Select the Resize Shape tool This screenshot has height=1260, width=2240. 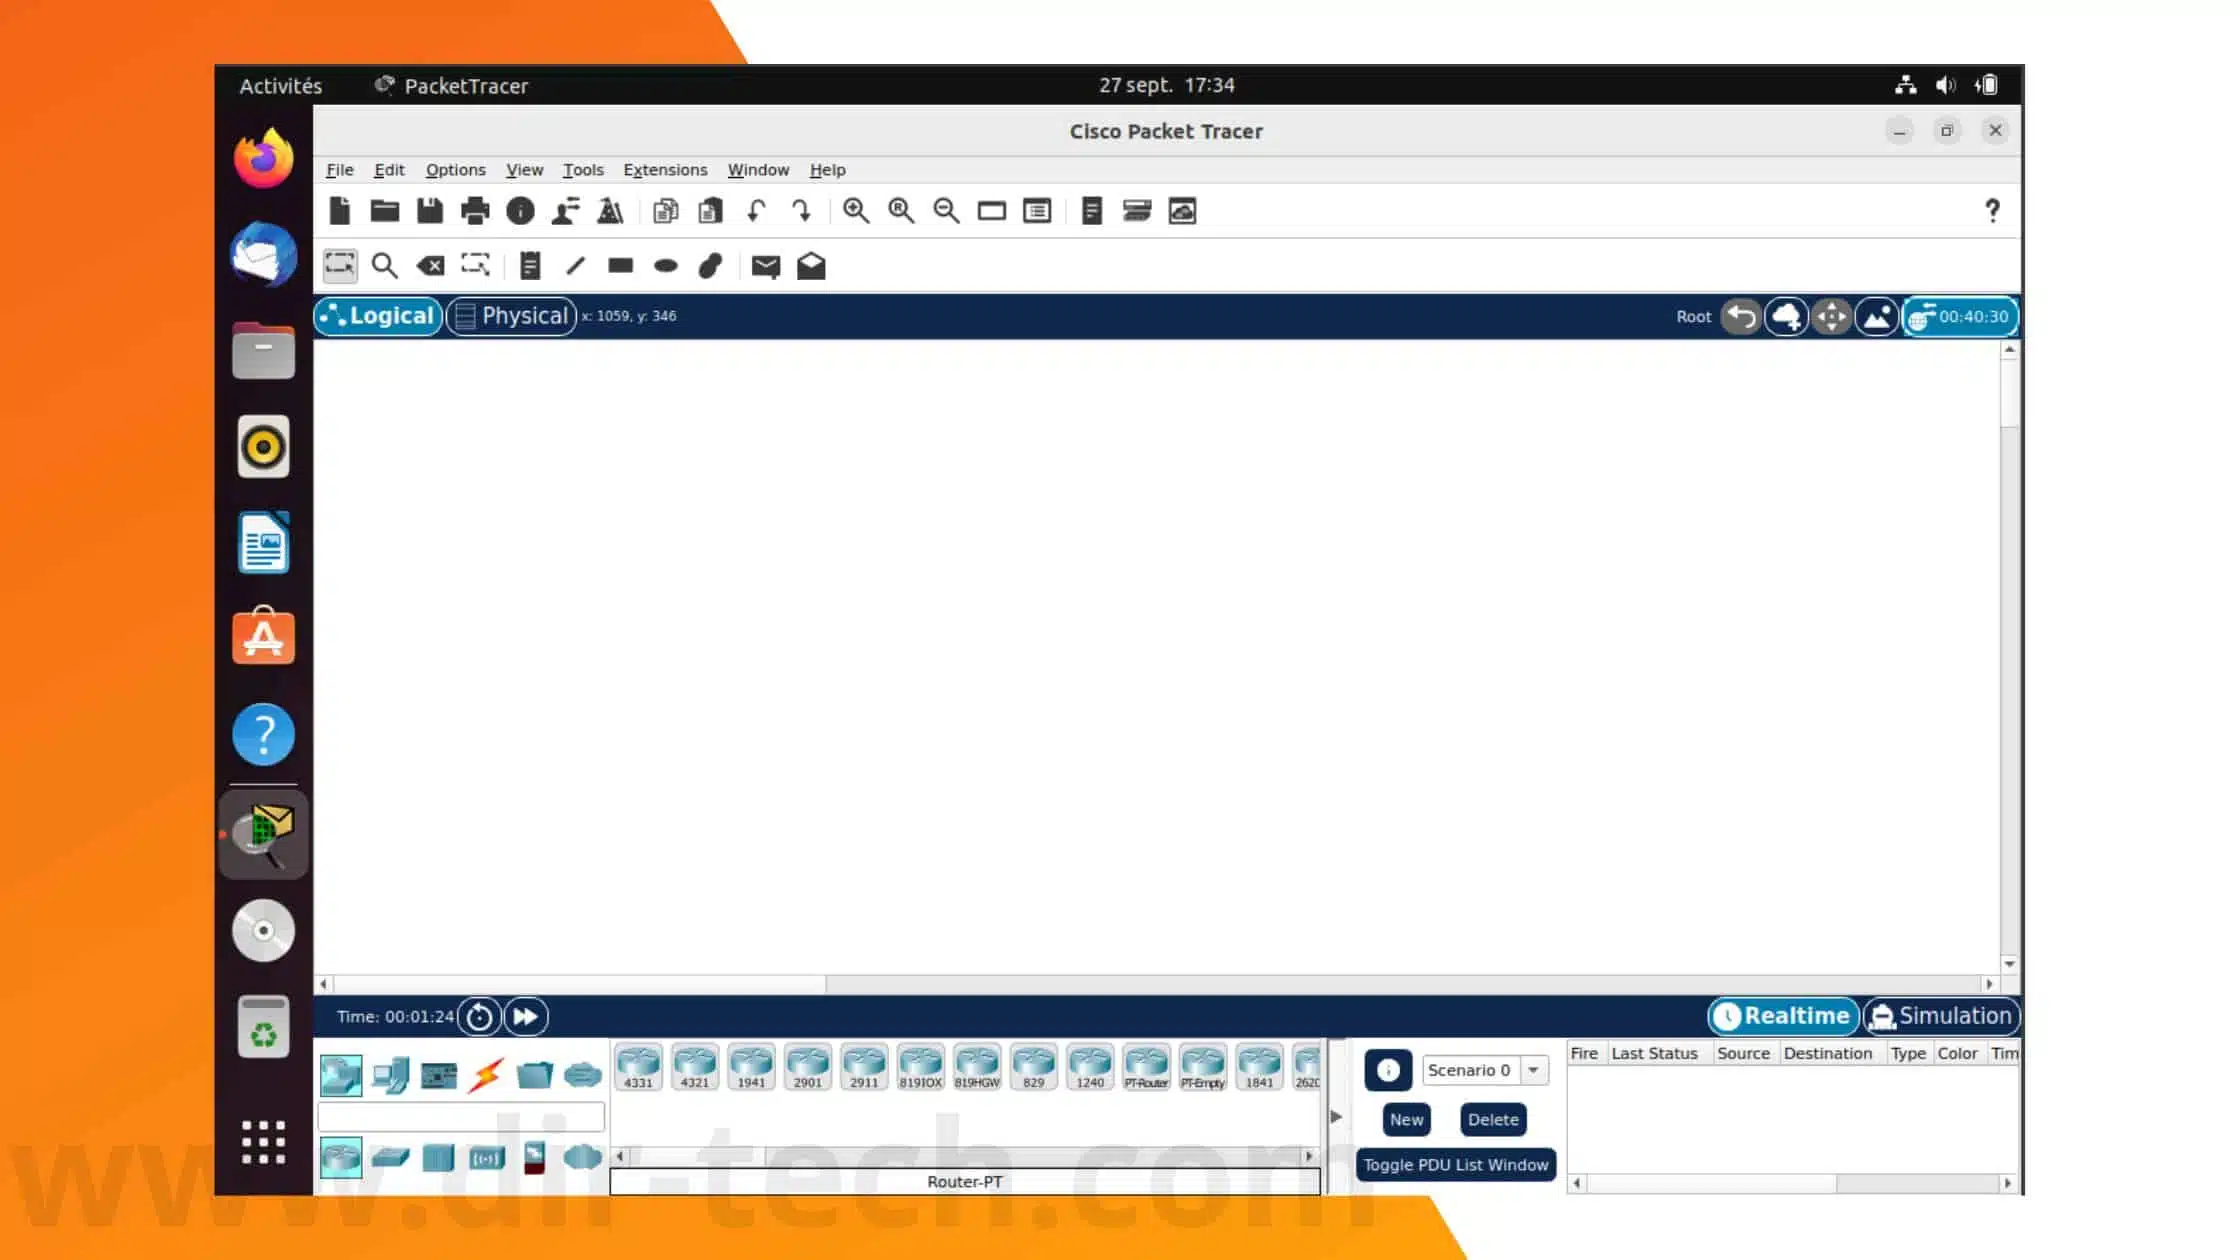pyautogui.click(x=475, y=266)
